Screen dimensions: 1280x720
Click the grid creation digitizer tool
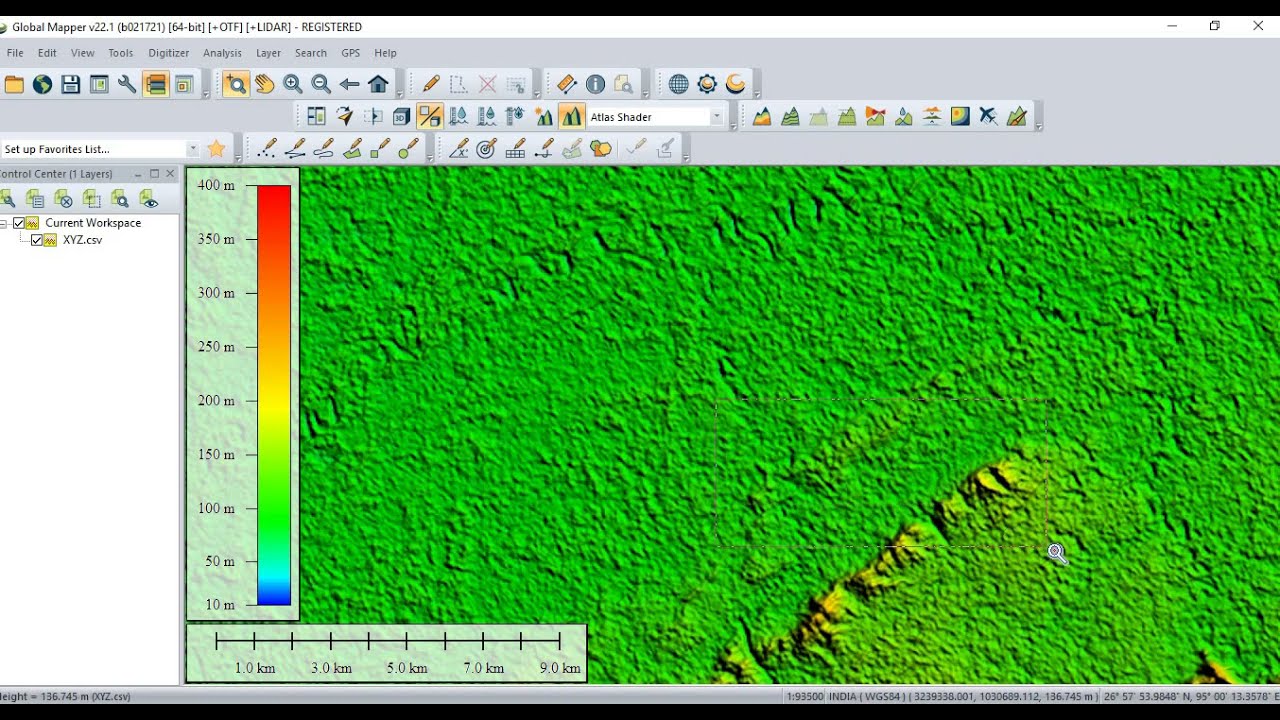(x=515, y=149)
